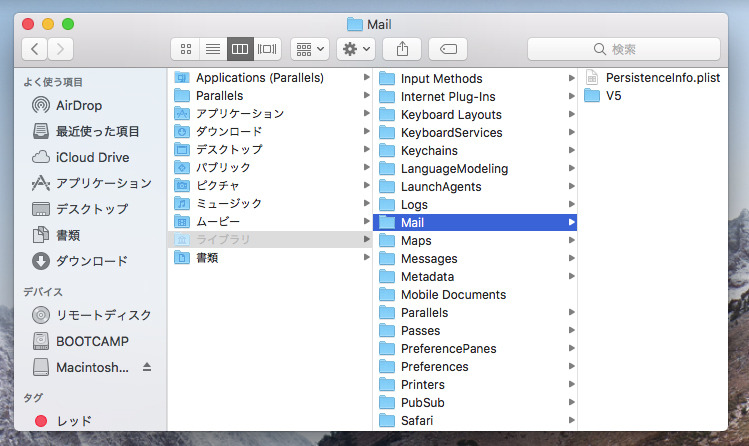Open アプリケーション in the sidebar

[91, 183]
